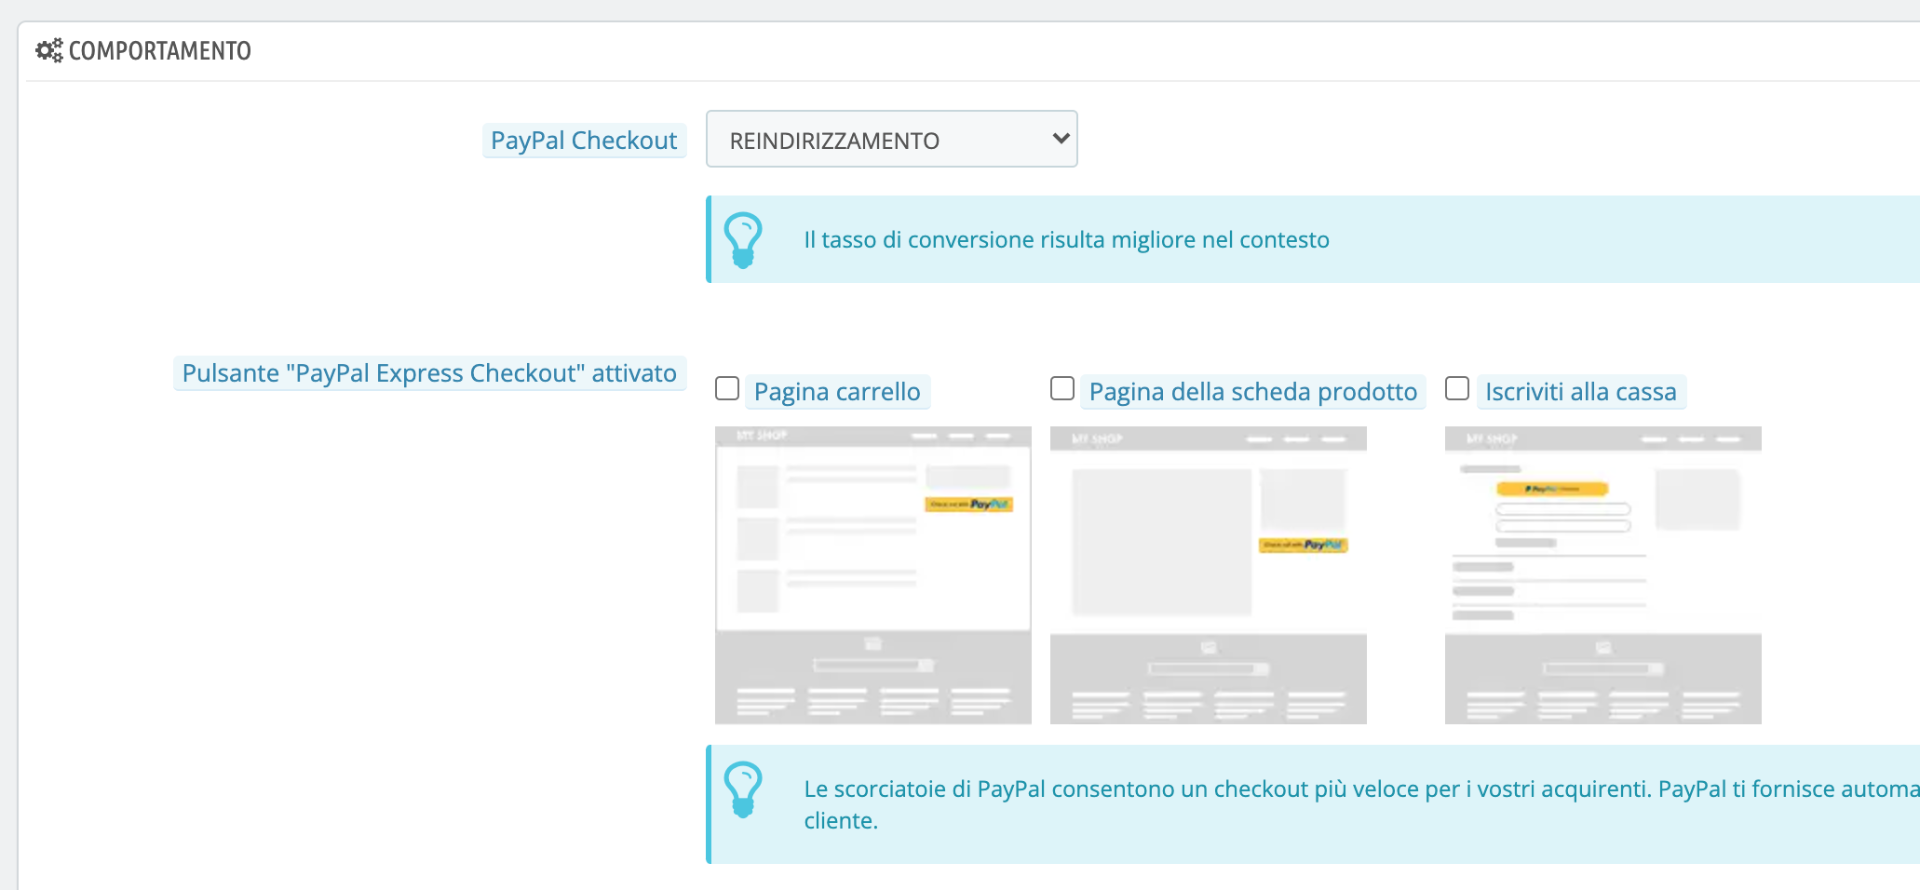Click the Pulsante "PayPal Express Checkout" attivato label

pos(430,373)
